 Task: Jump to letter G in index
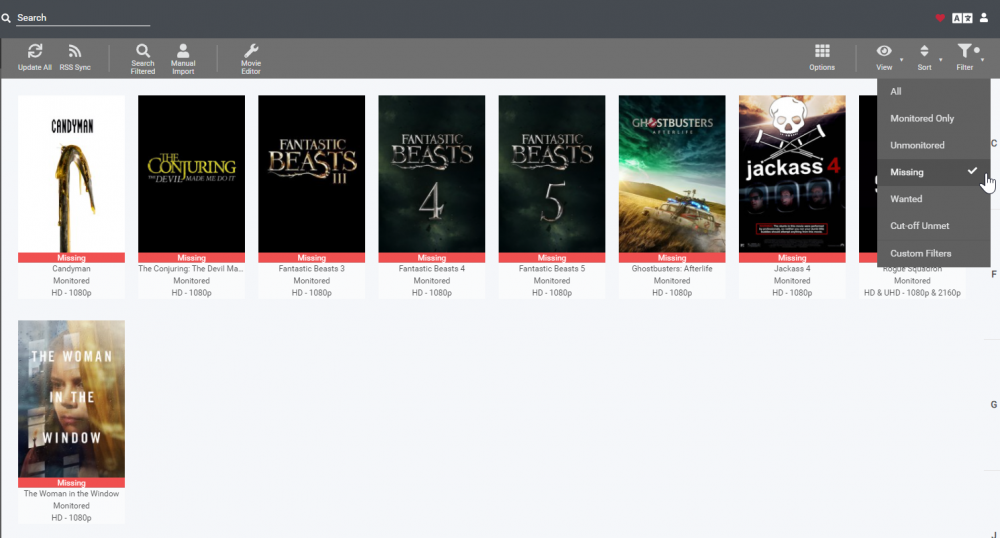[994, 405]
